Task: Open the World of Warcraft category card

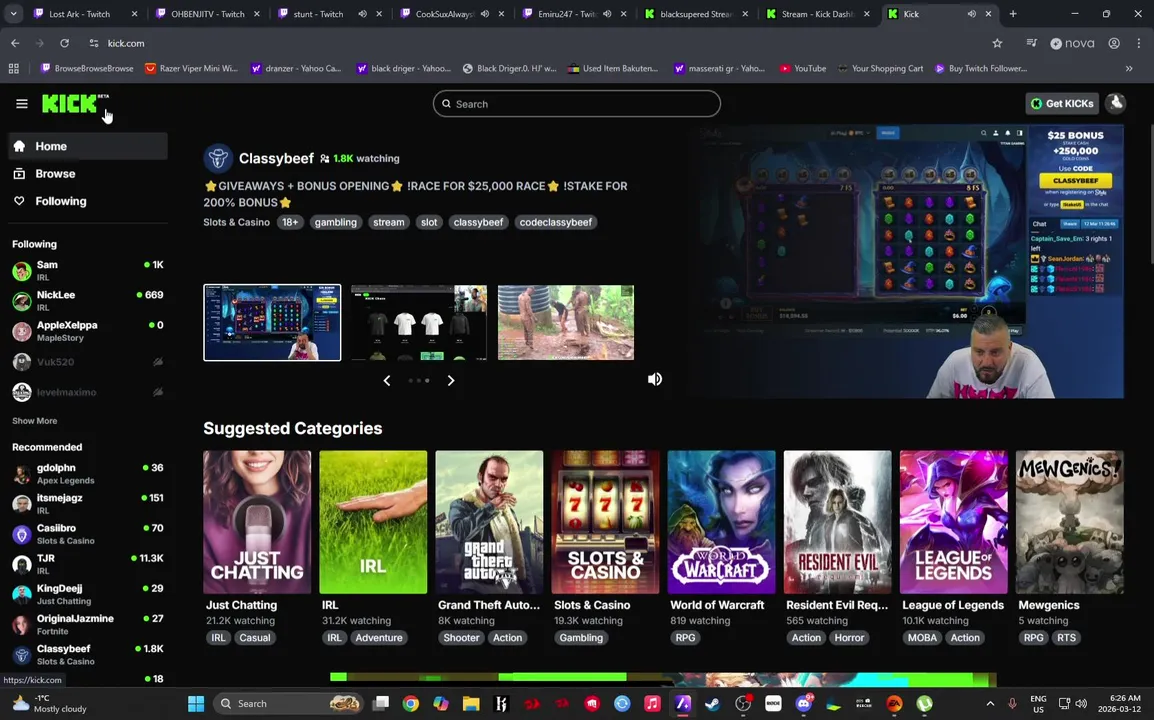Action: (x=721, y=522)
